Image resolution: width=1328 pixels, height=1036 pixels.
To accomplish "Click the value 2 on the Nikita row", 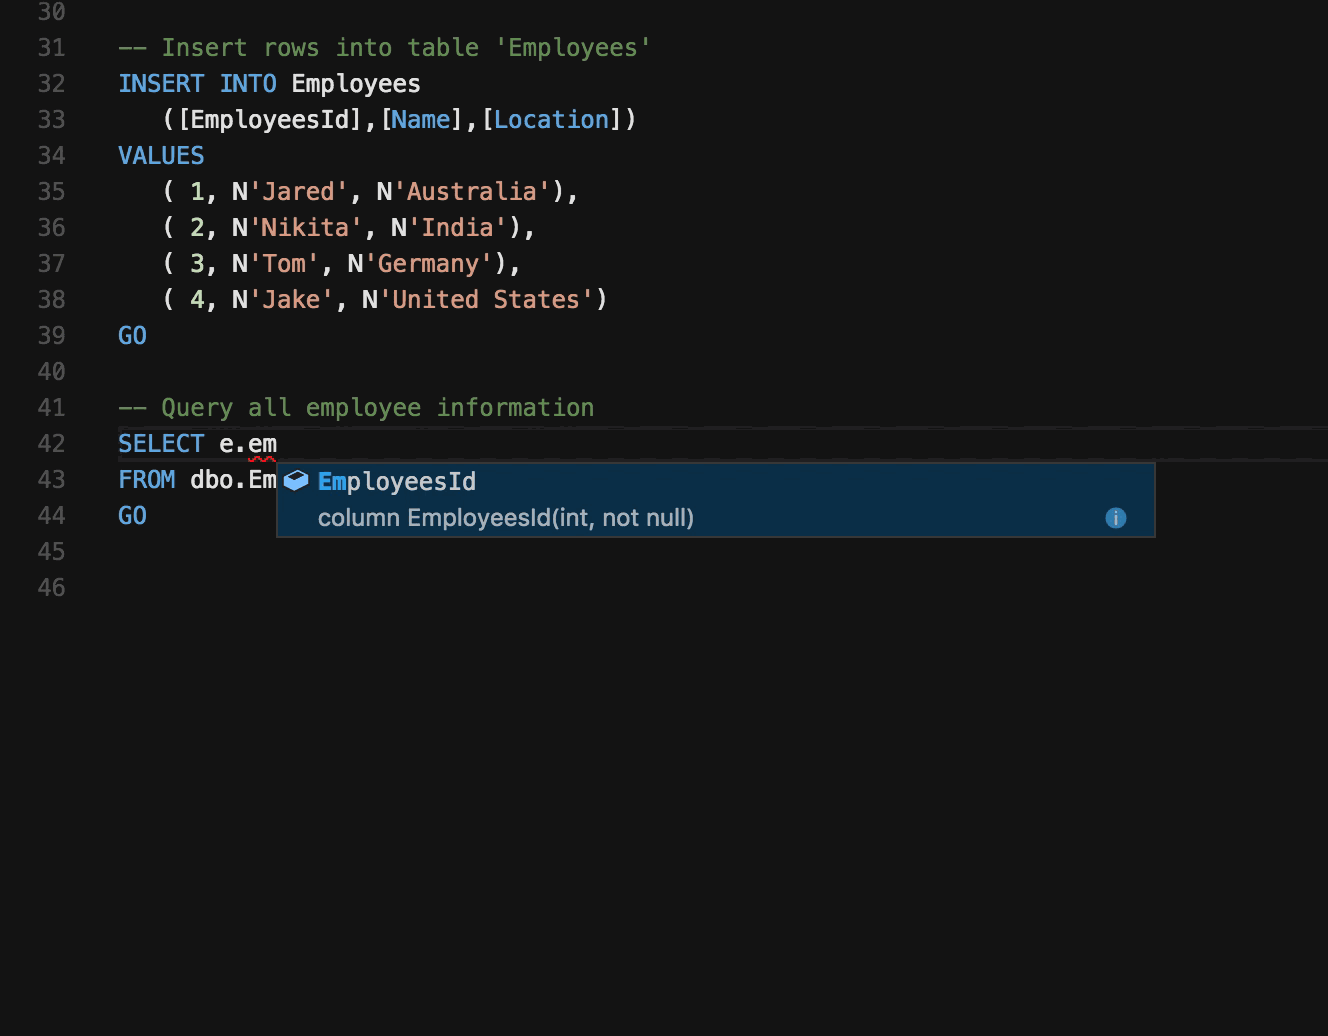I will tap(198, 227).
